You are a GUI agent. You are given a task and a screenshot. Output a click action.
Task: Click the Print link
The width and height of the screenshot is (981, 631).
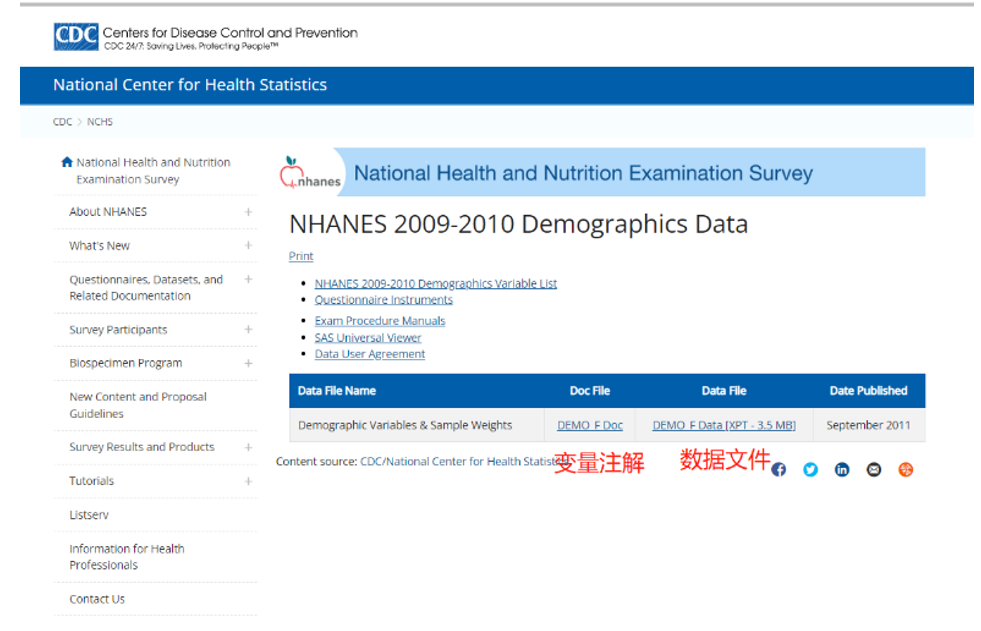click(x=300, y=256)
